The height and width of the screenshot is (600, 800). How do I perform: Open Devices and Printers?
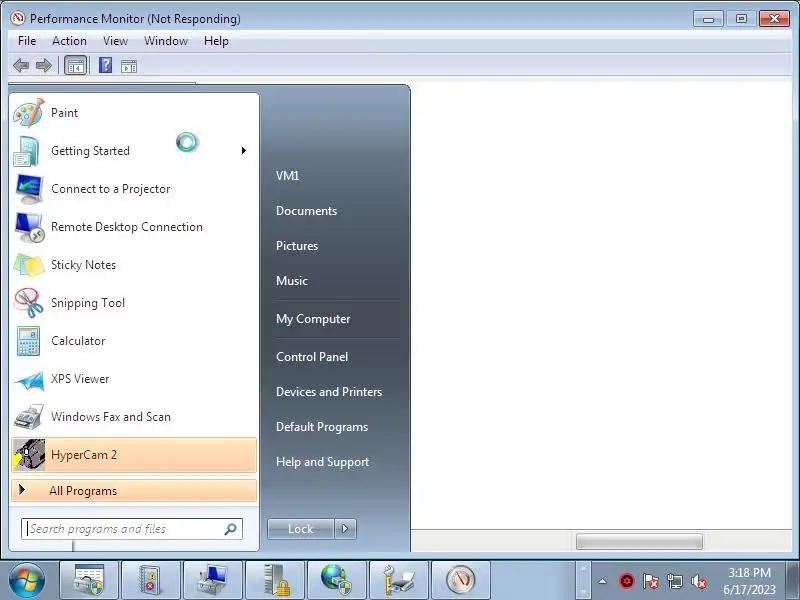click(329, 391)
